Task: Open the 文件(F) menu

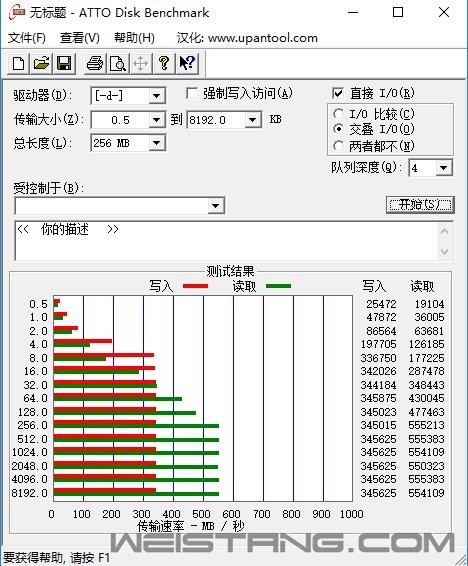Action: point(27,38)
